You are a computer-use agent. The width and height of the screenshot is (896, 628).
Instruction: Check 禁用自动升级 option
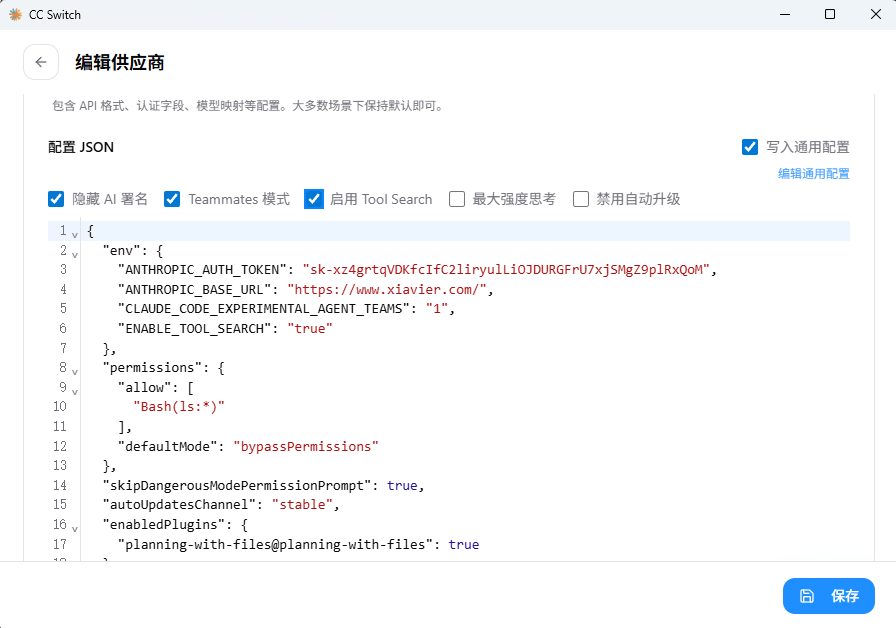pos(581,199)
